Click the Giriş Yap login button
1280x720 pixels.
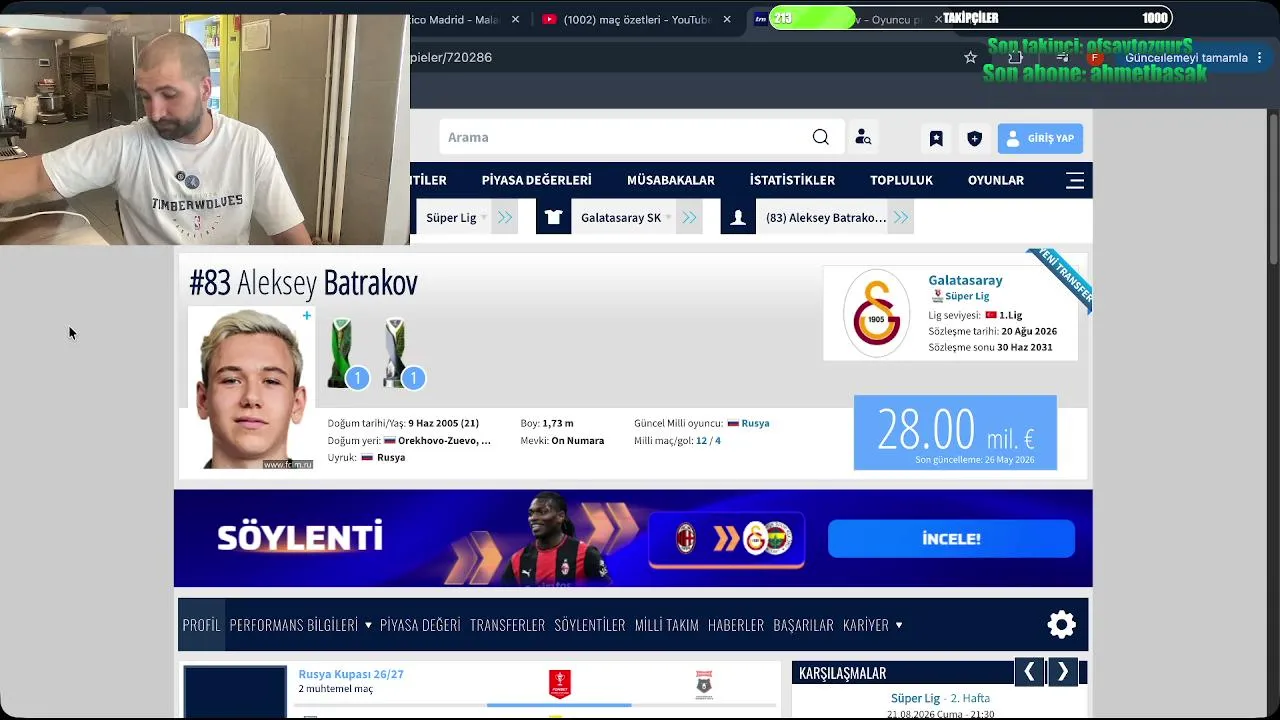pos(1040,138)
